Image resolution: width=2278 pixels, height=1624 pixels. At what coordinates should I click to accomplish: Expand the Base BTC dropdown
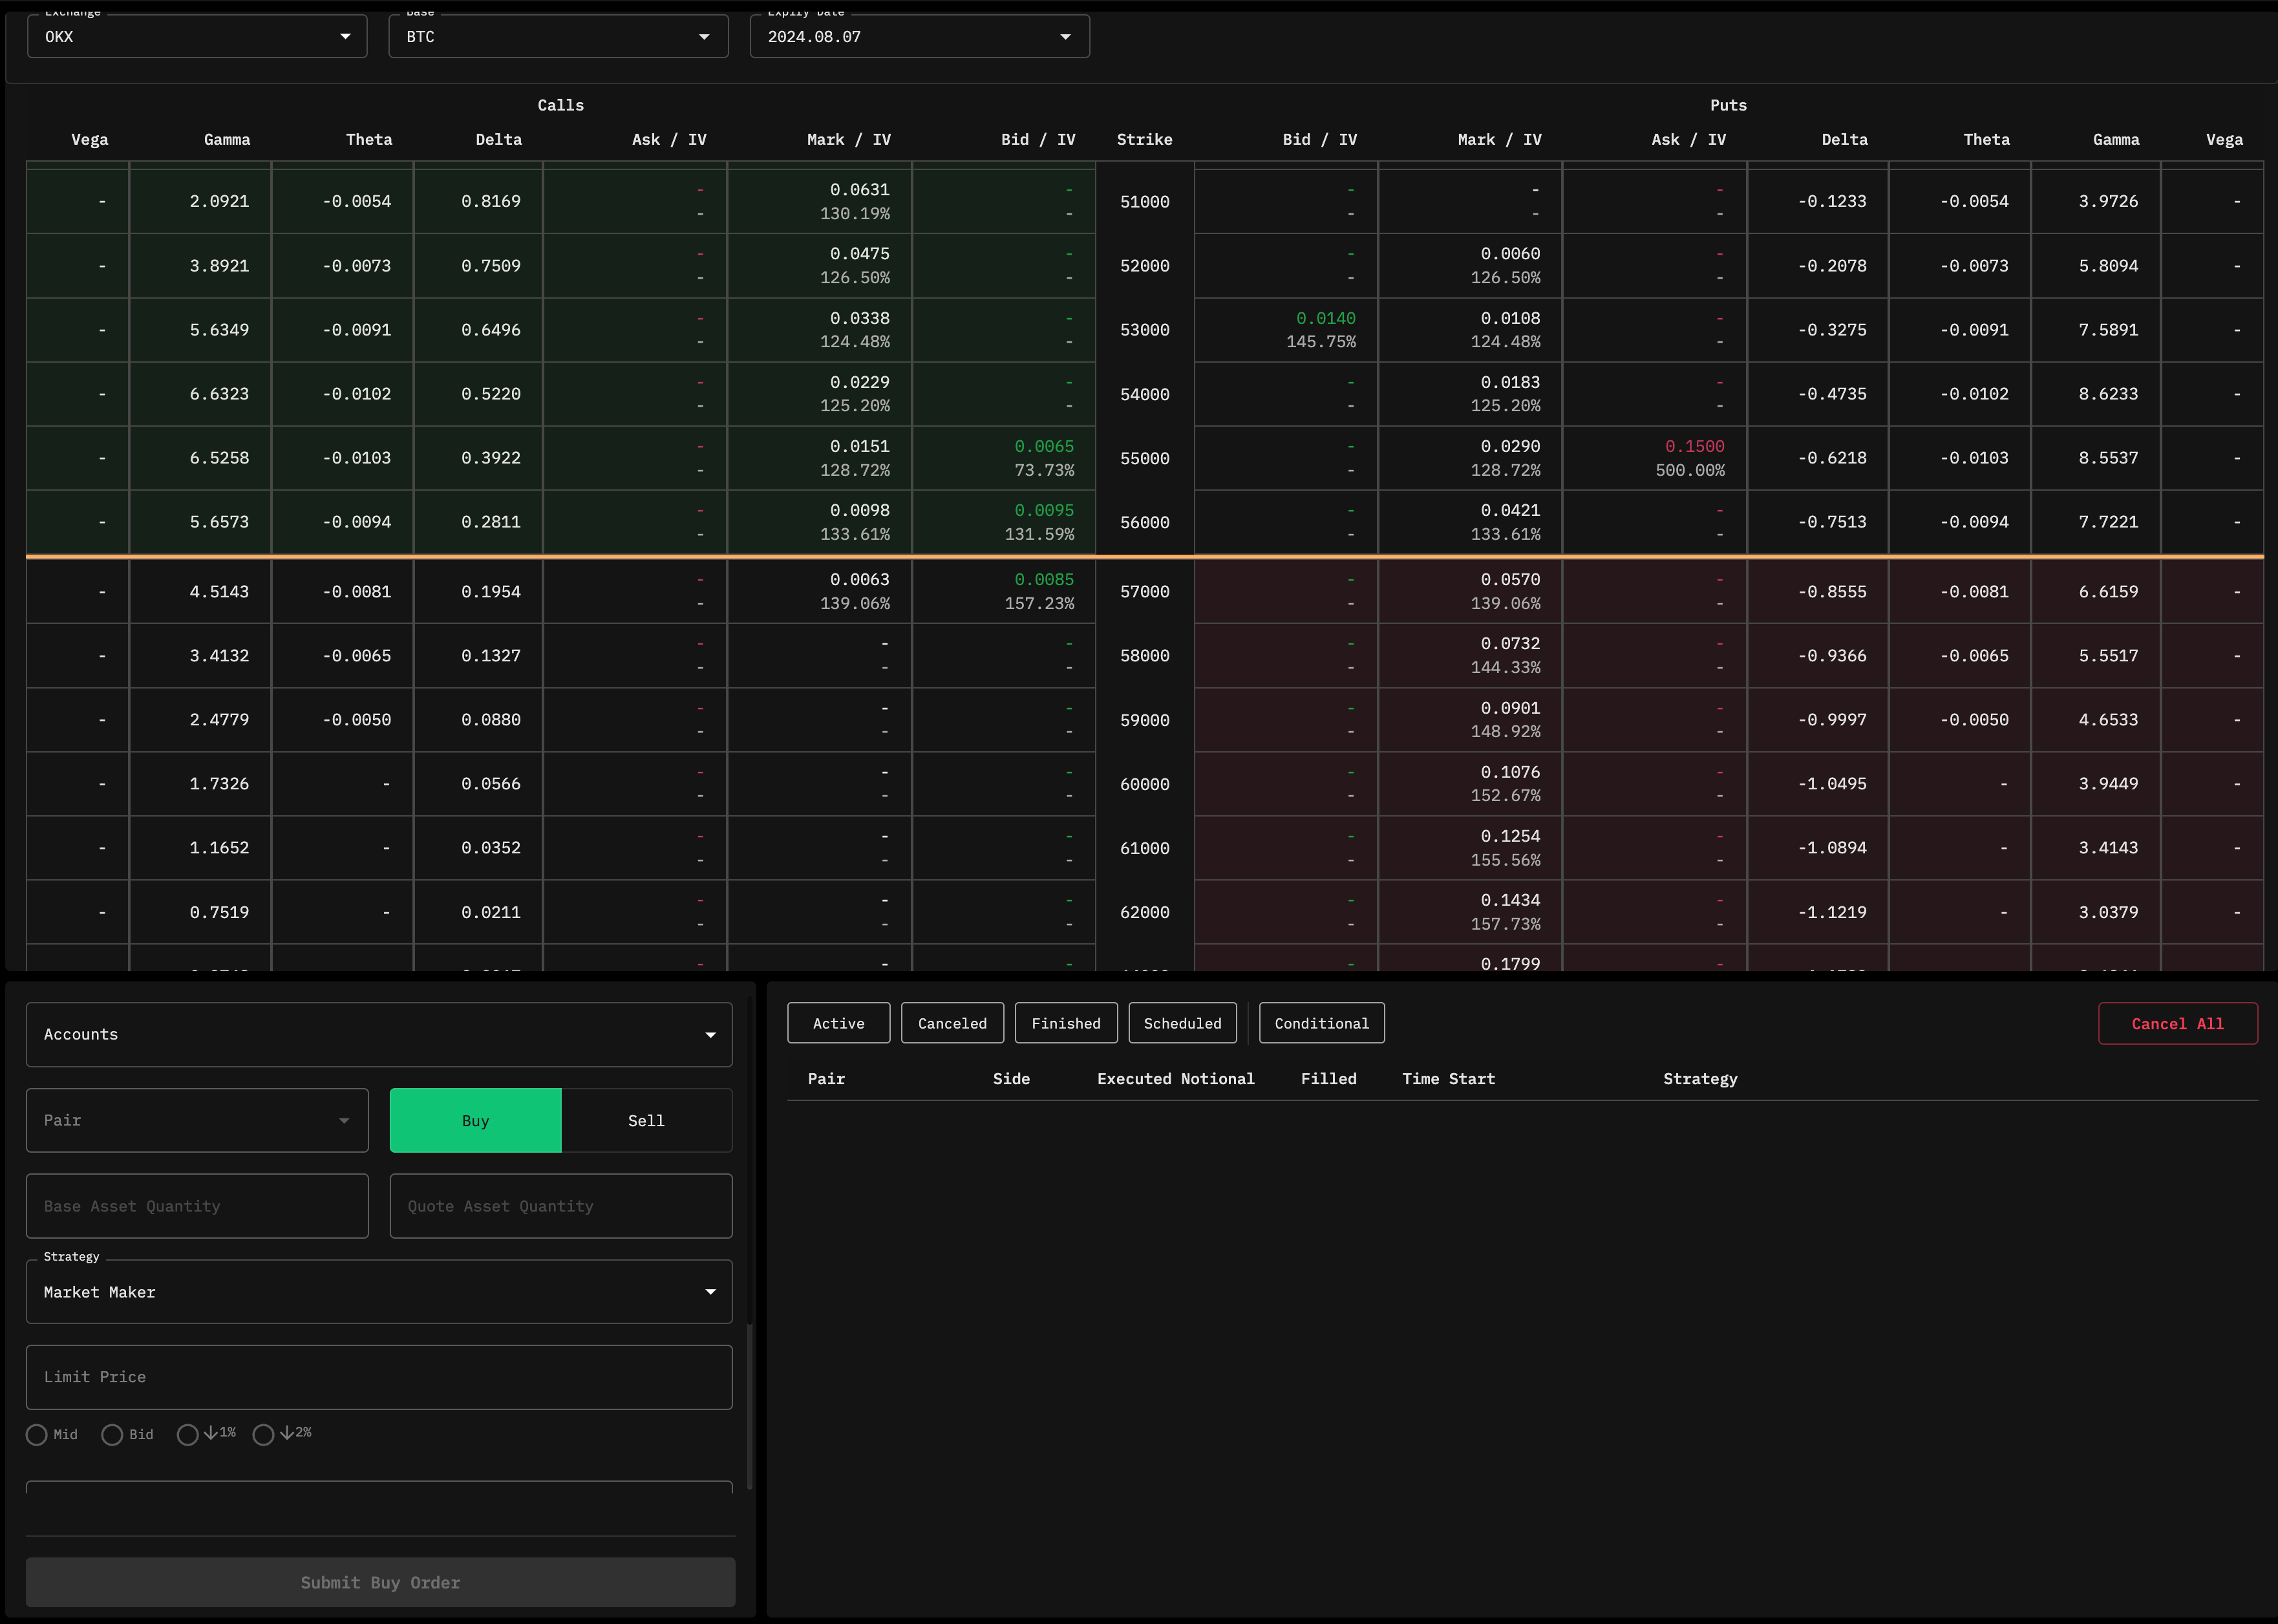(704, 37)
